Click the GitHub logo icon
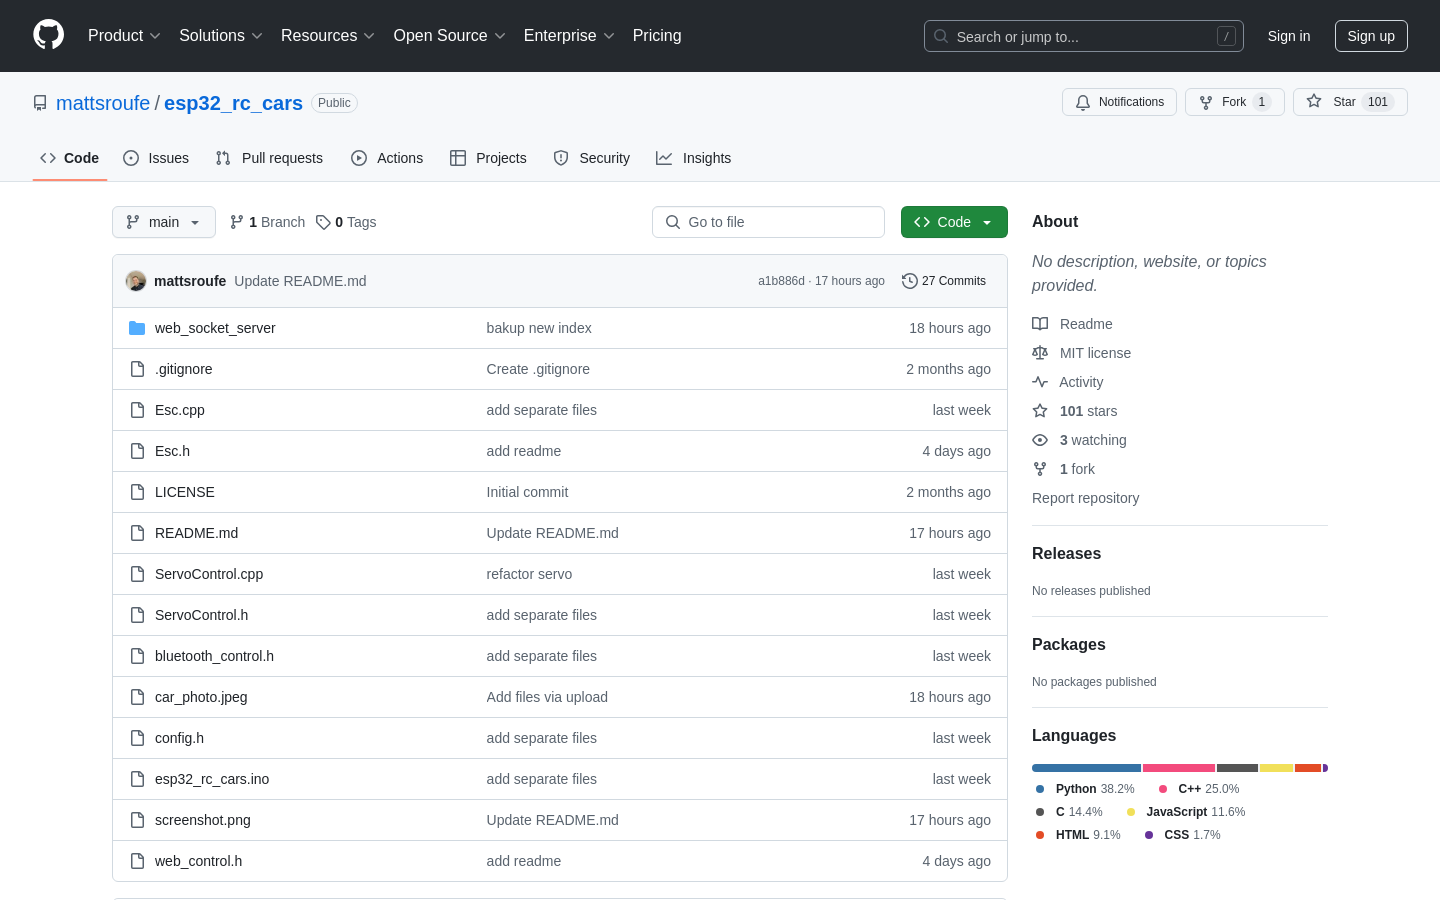Image resolution: width=1440 pixels, height=900 pixels. point(49,35)
